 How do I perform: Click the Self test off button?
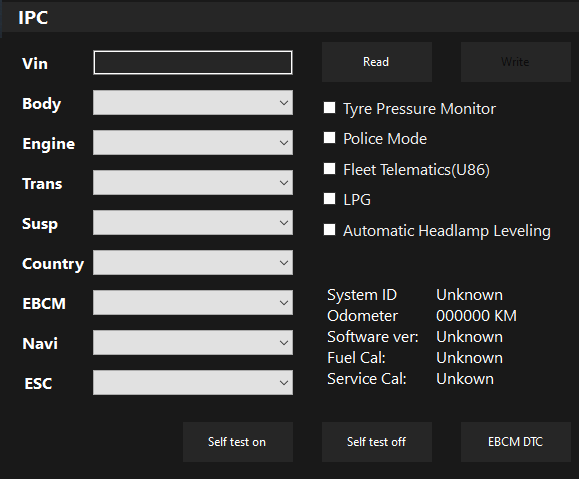coord(377,442)
